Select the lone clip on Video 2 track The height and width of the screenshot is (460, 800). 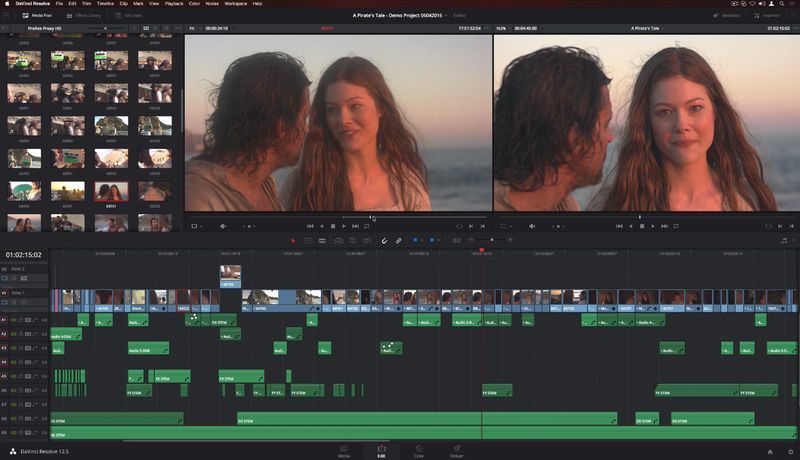point(230,276)
